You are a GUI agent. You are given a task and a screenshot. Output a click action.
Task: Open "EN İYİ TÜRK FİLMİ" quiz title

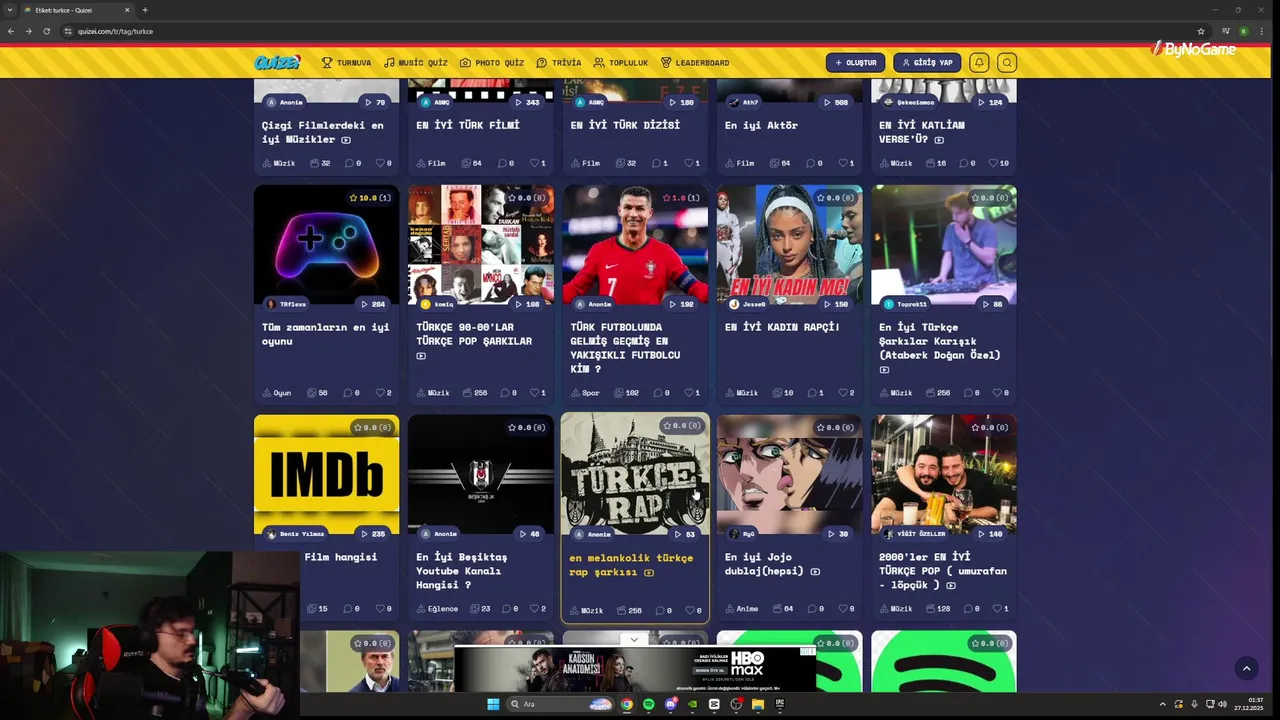pyautogui.click(x=468, y=125)
